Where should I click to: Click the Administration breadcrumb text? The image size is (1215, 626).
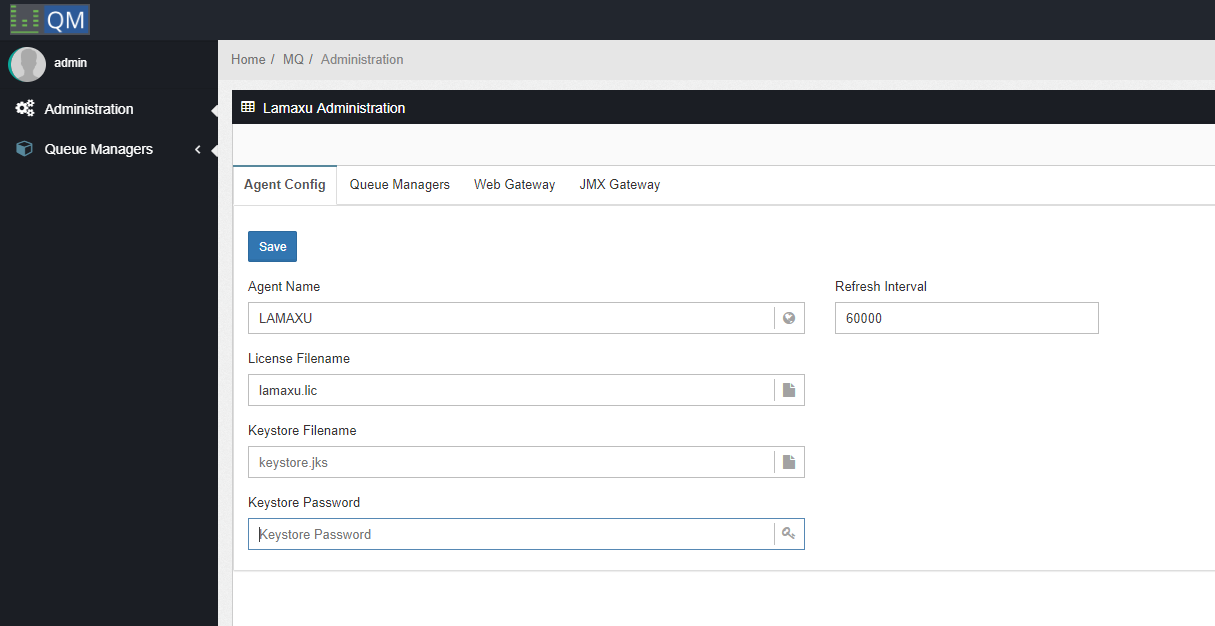pos(362,60)
